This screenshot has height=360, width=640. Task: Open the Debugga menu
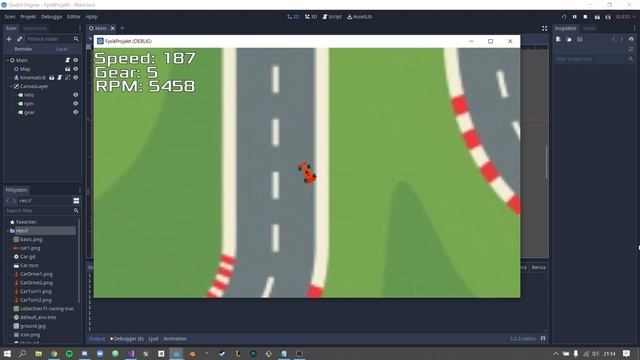pyautogui.click(x=51, y=17)
